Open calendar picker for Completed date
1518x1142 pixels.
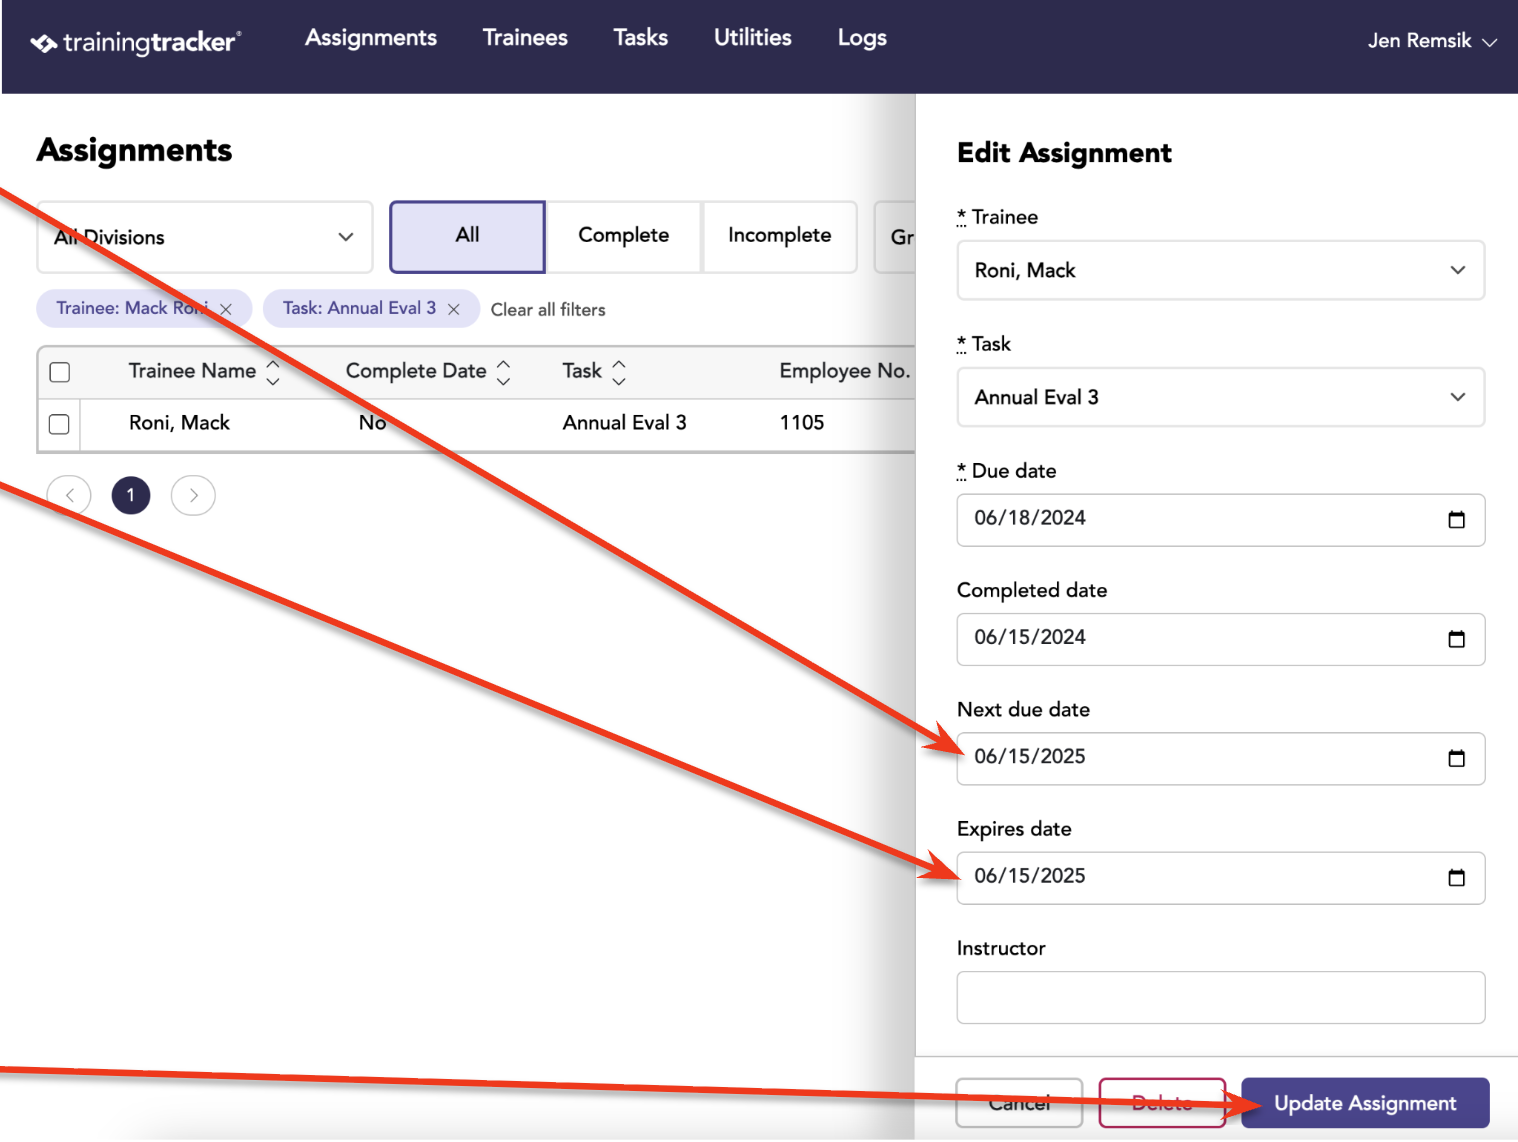pos(1456,639)
